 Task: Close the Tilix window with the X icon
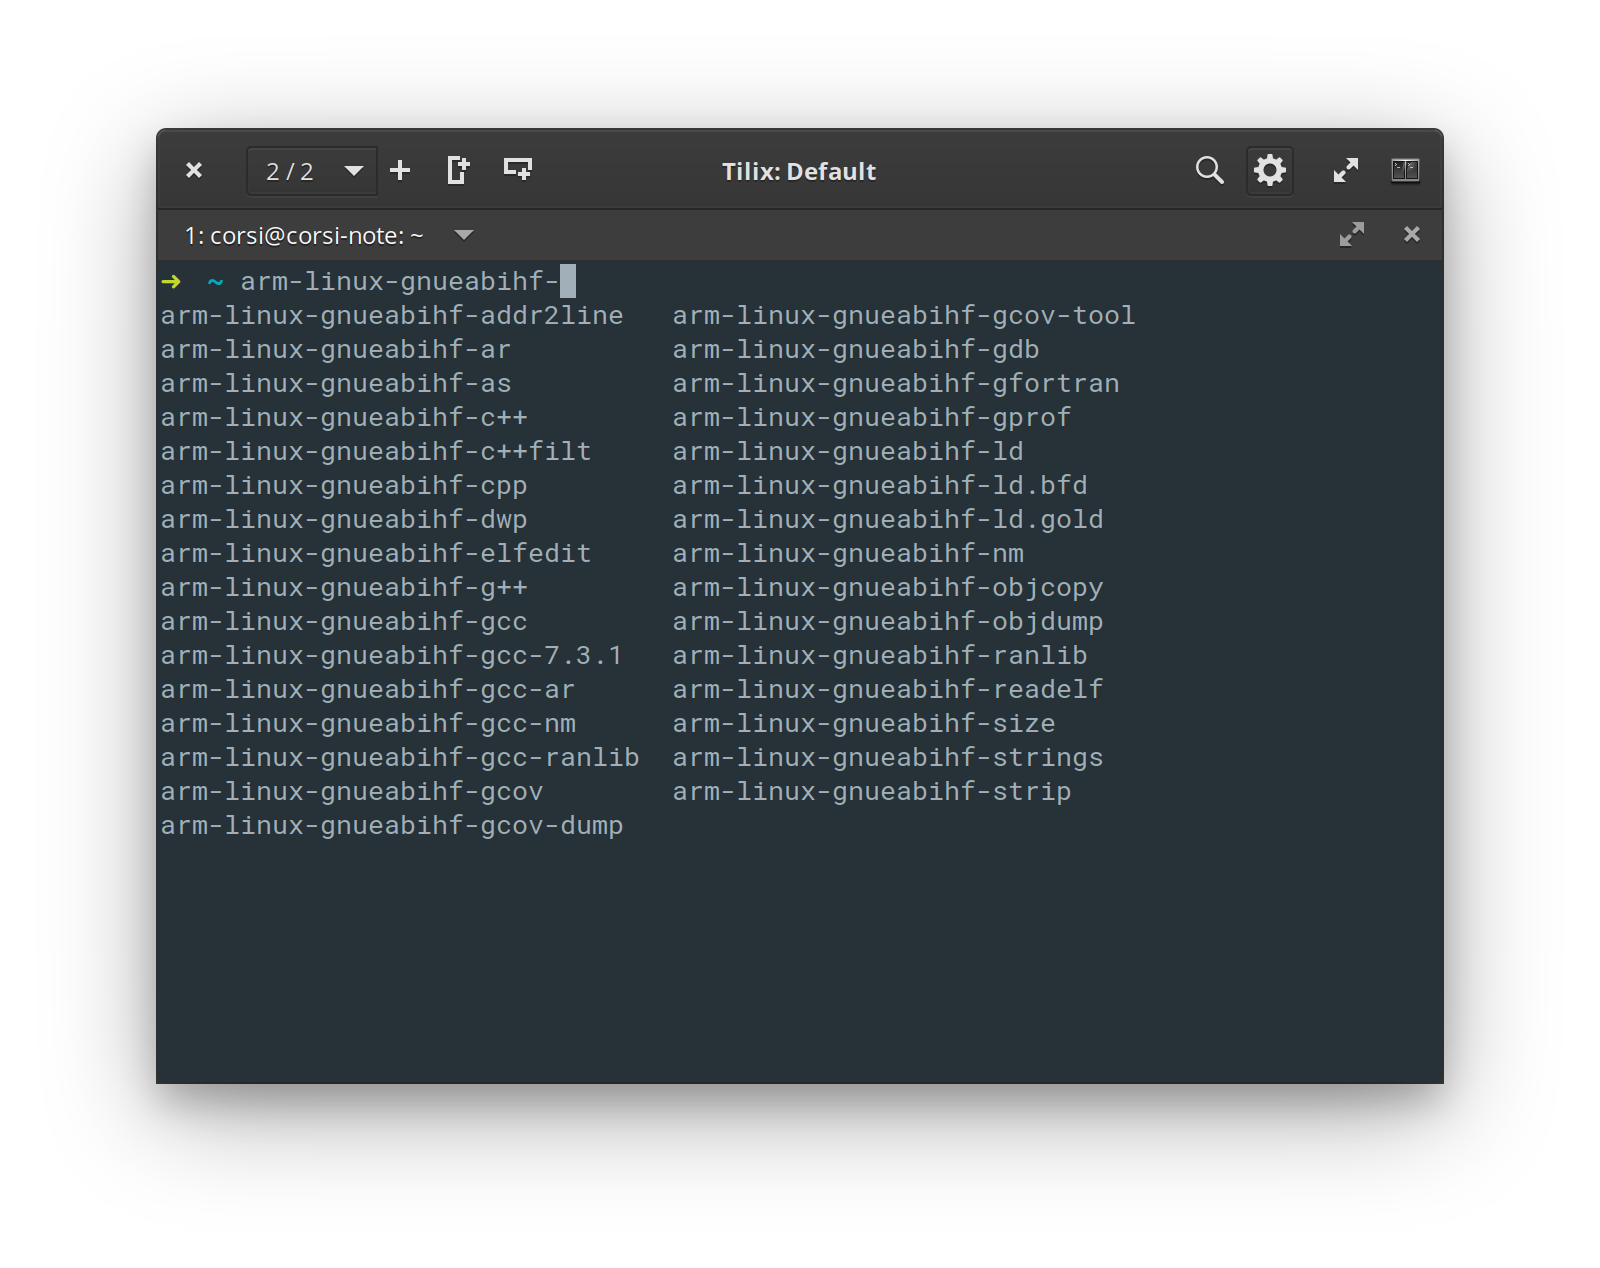pos(194,171)
